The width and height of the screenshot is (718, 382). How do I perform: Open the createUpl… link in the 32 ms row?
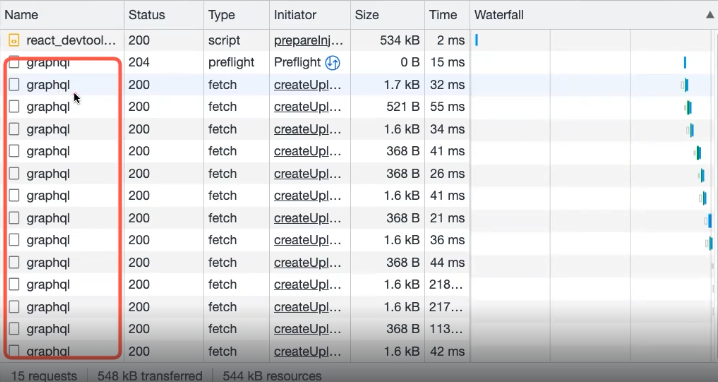308,85
